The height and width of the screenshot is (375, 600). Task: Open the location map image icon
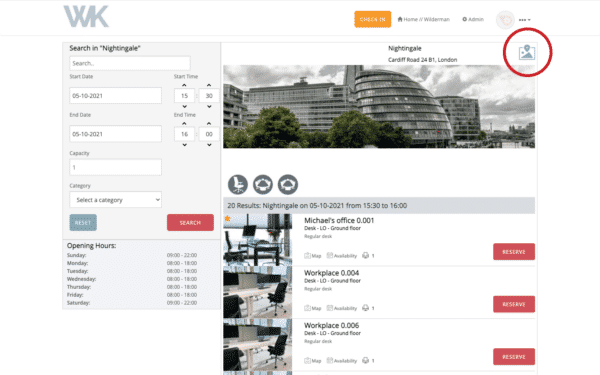click(x=527, y=52)
